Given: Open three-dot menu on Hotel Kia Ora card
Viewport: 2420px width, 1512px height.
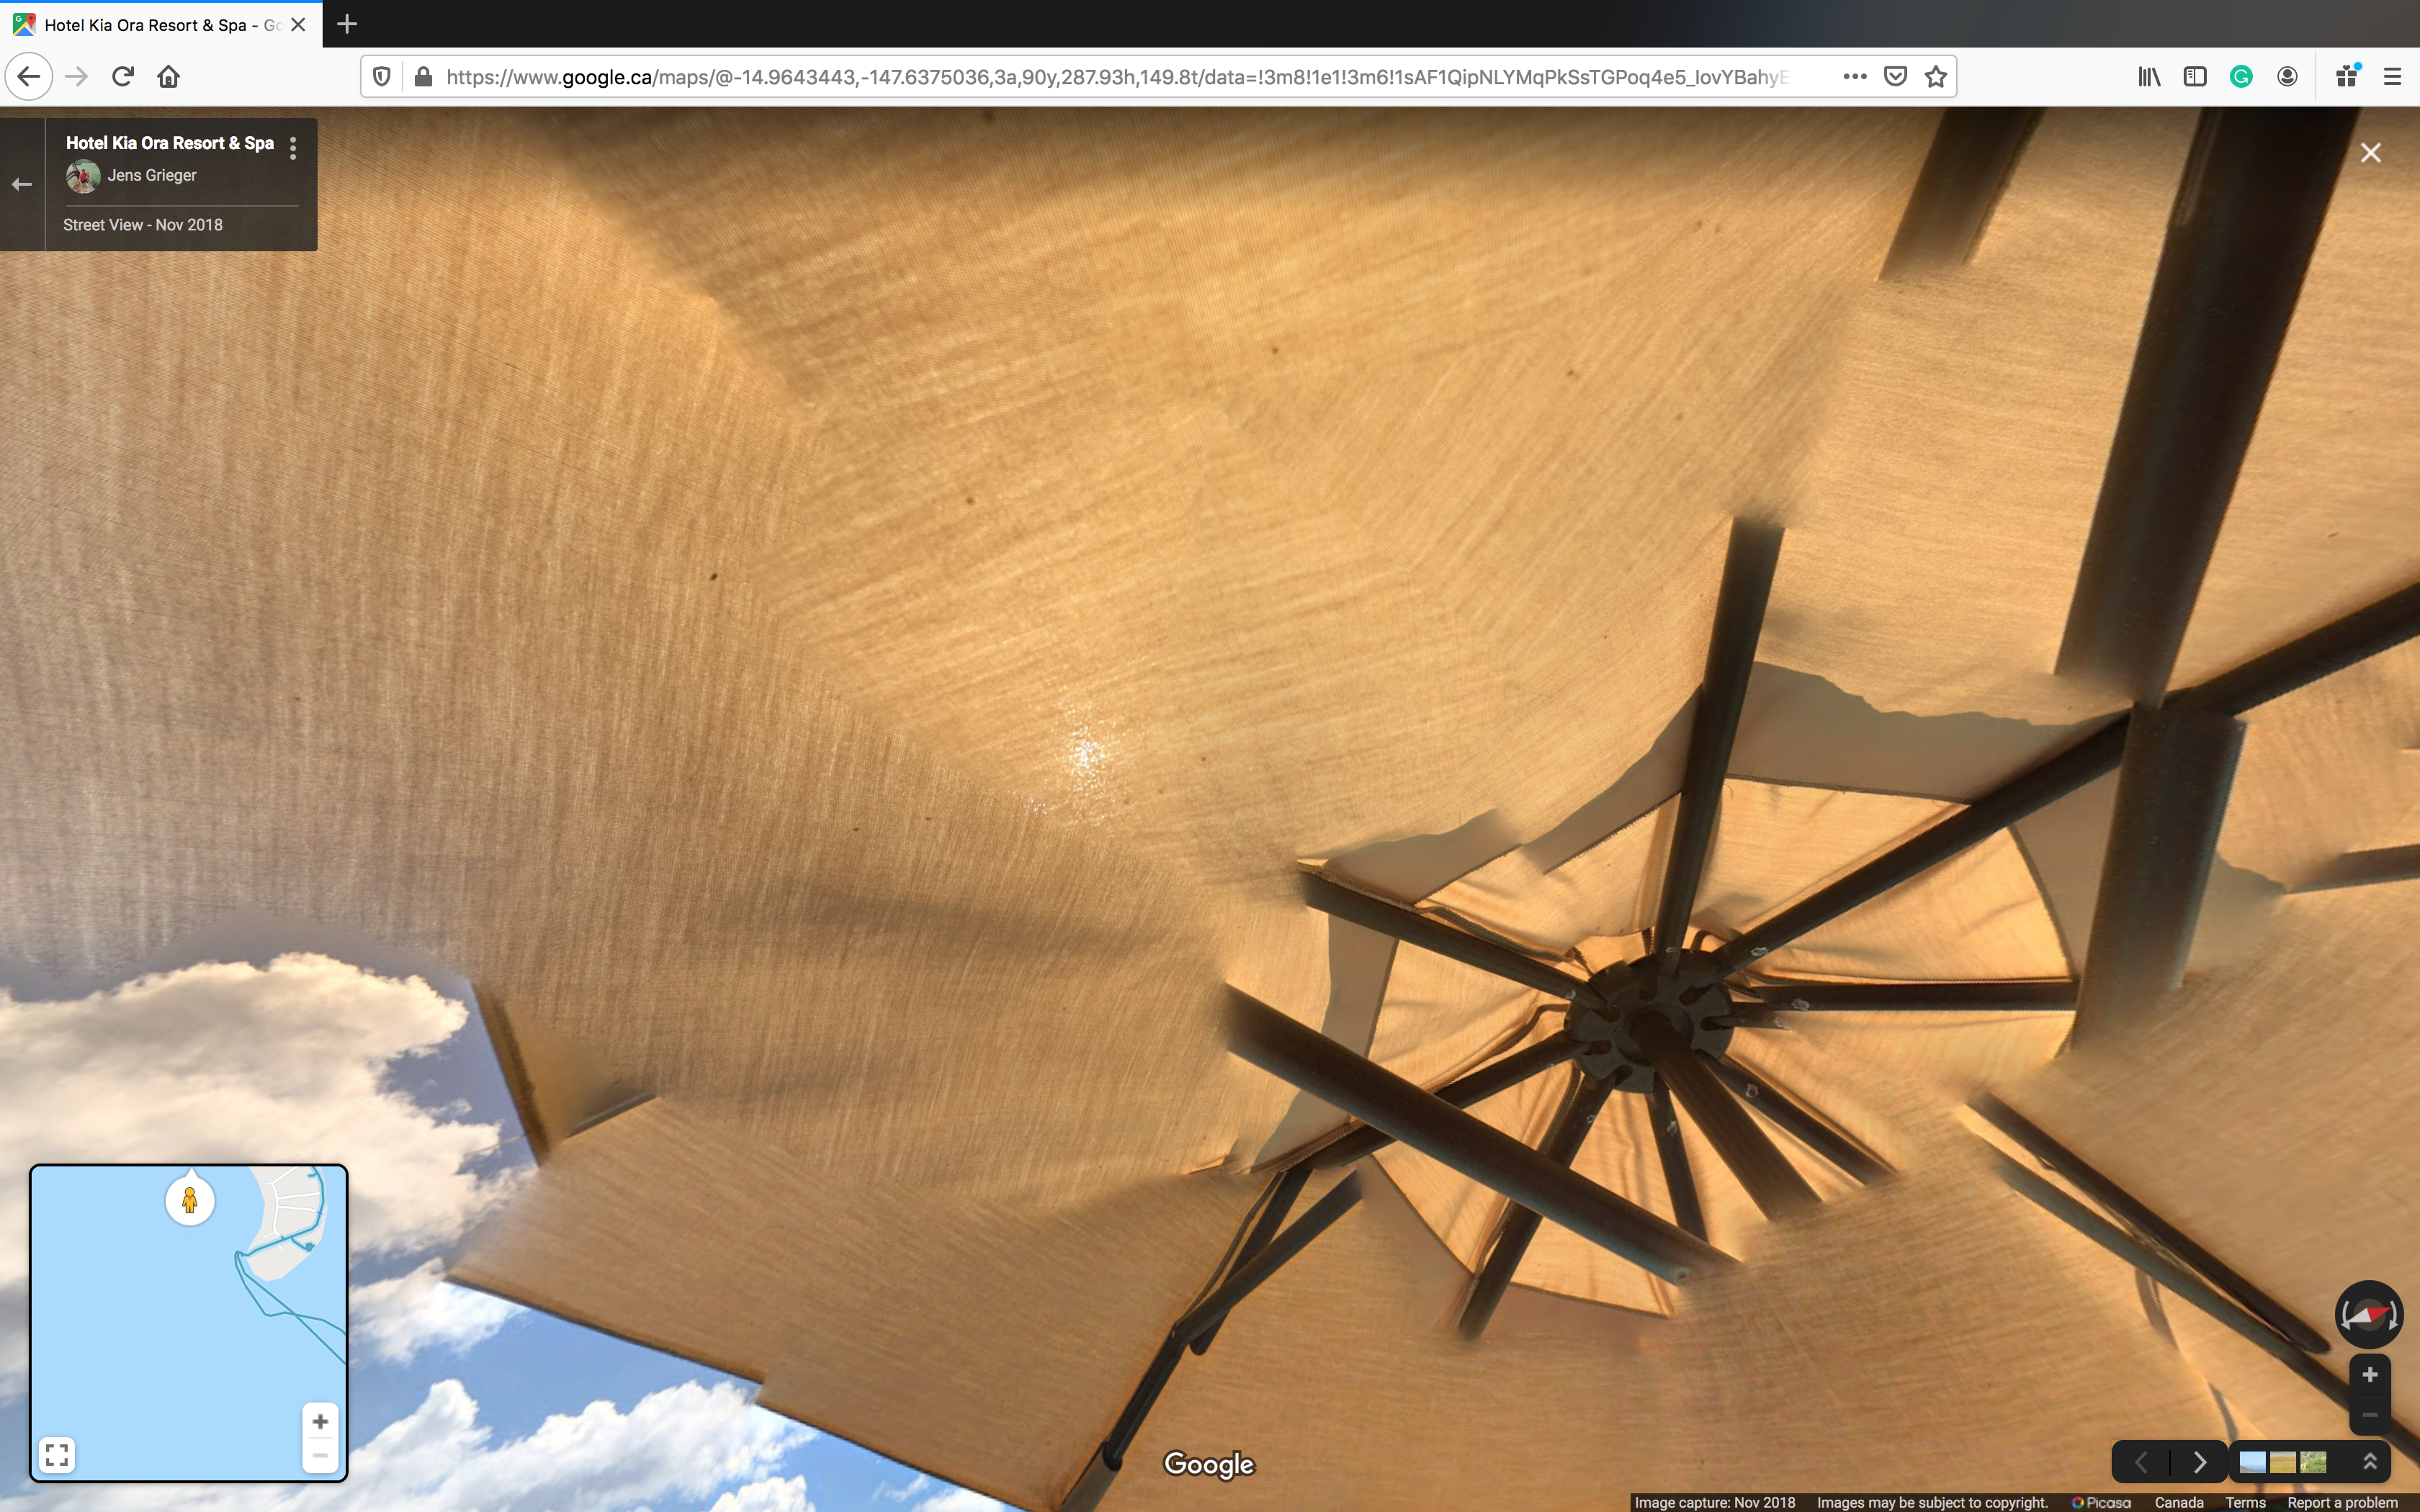Looking at the screenshot, I should click(293, 148).
